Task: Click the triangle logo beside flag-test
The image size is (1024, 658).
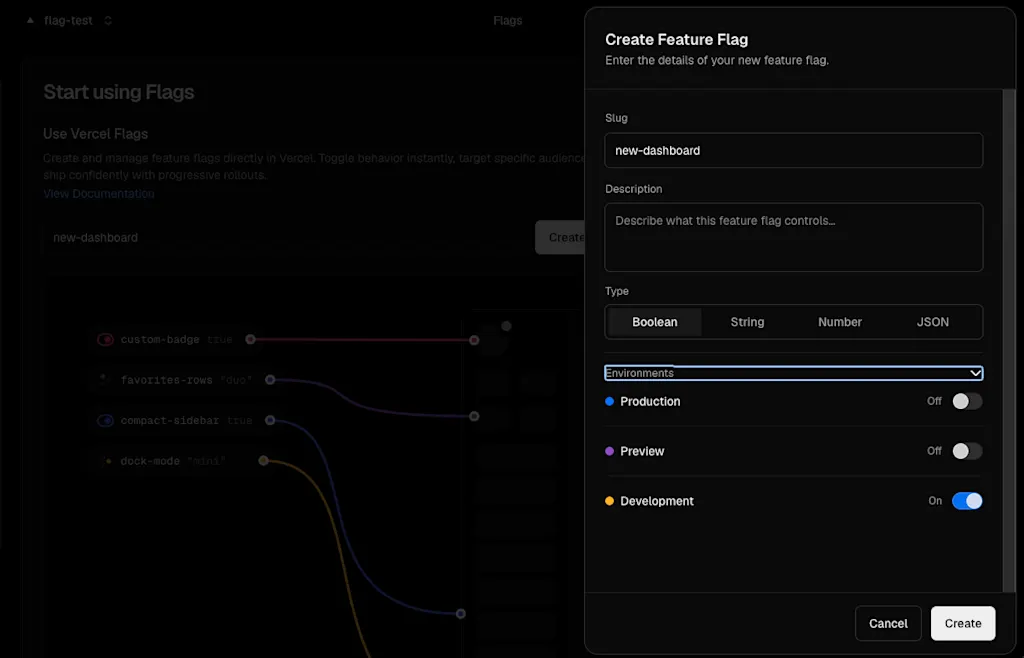Action: pos(30,21)
